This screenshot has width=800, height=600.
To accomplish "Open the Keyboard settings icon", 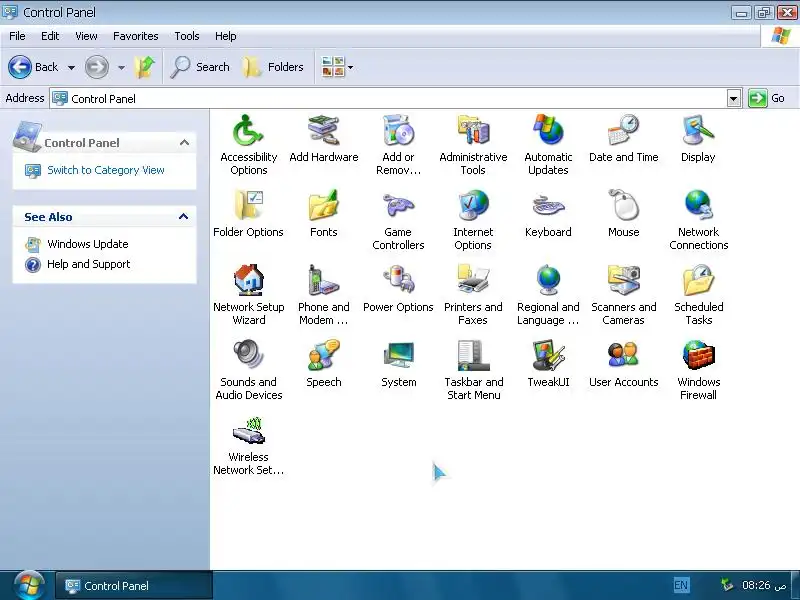I will [548, 213].
